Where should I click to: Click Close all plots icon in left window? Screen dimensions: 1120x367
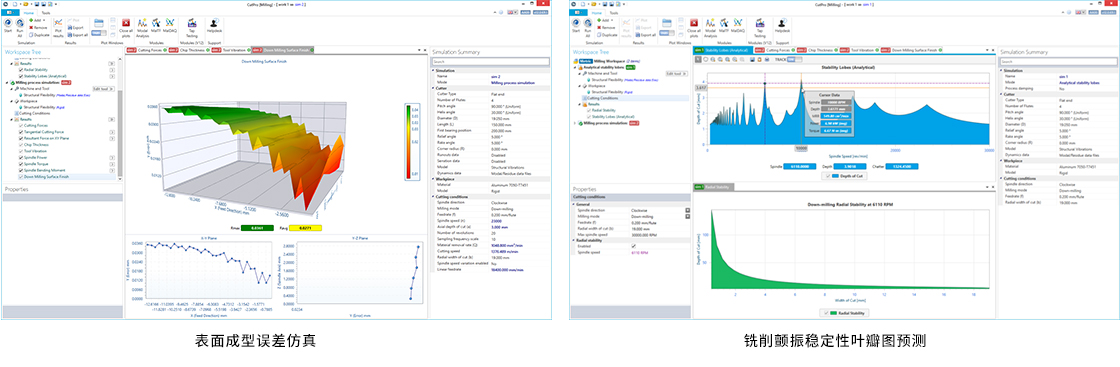click(x=126, y=26)
